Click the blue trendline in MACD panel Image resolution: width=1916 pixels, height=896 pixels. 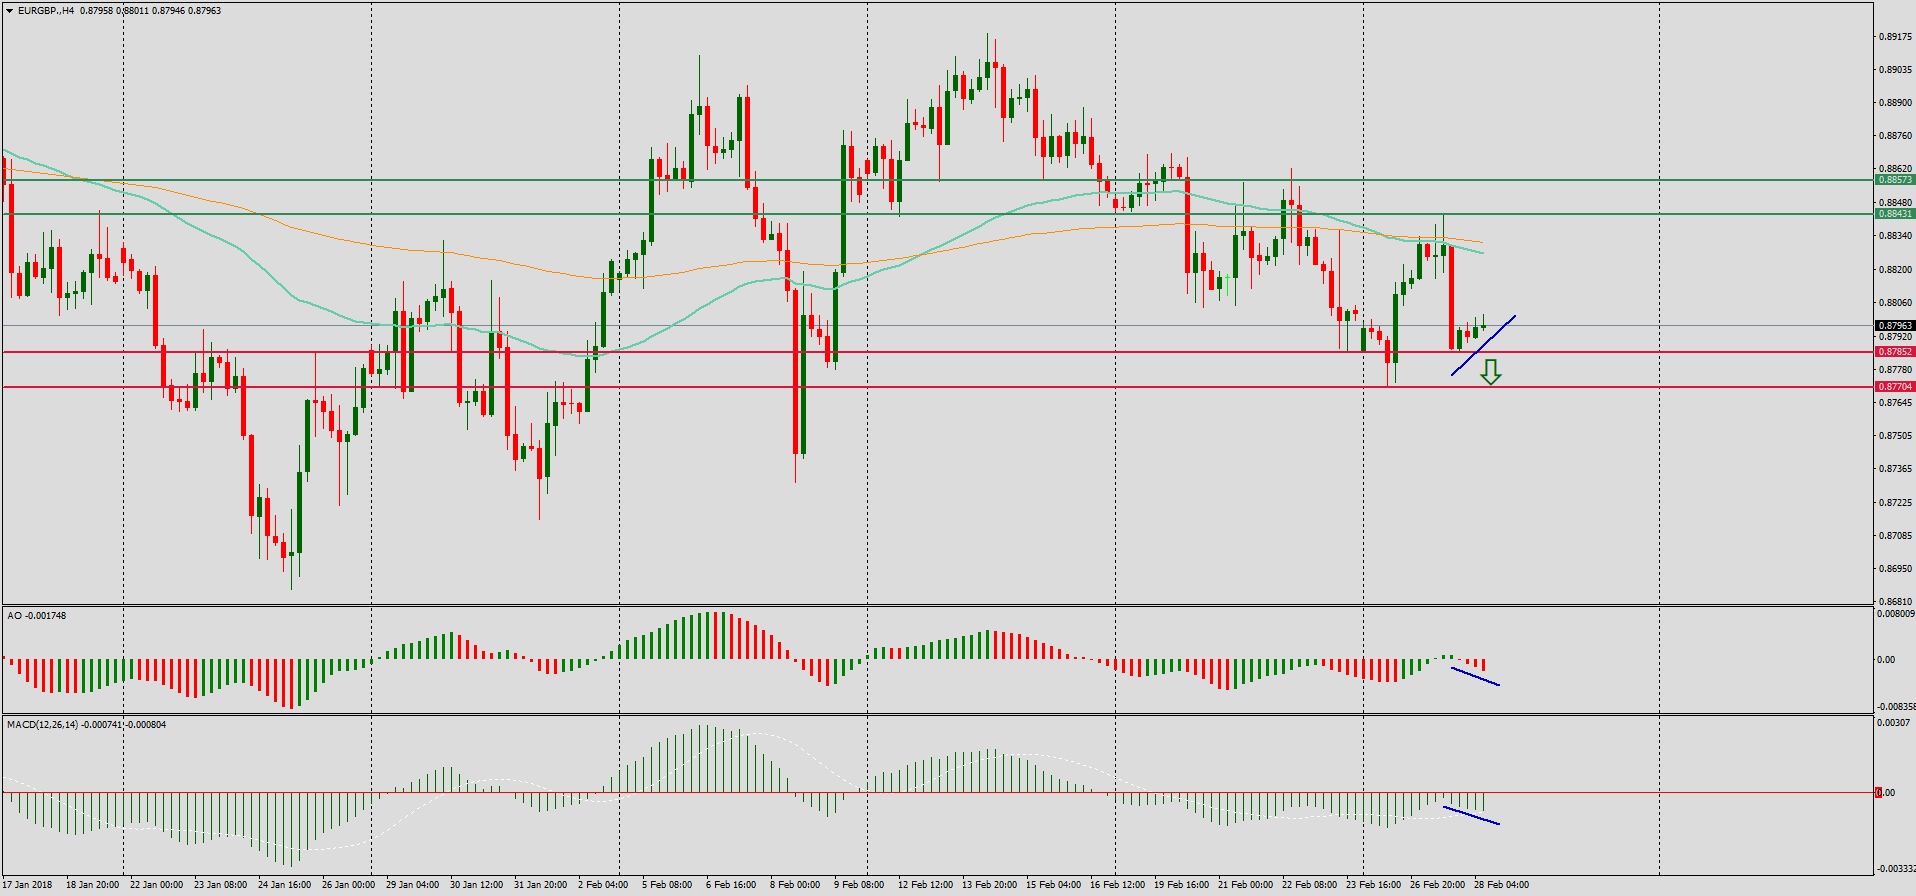1472,815
